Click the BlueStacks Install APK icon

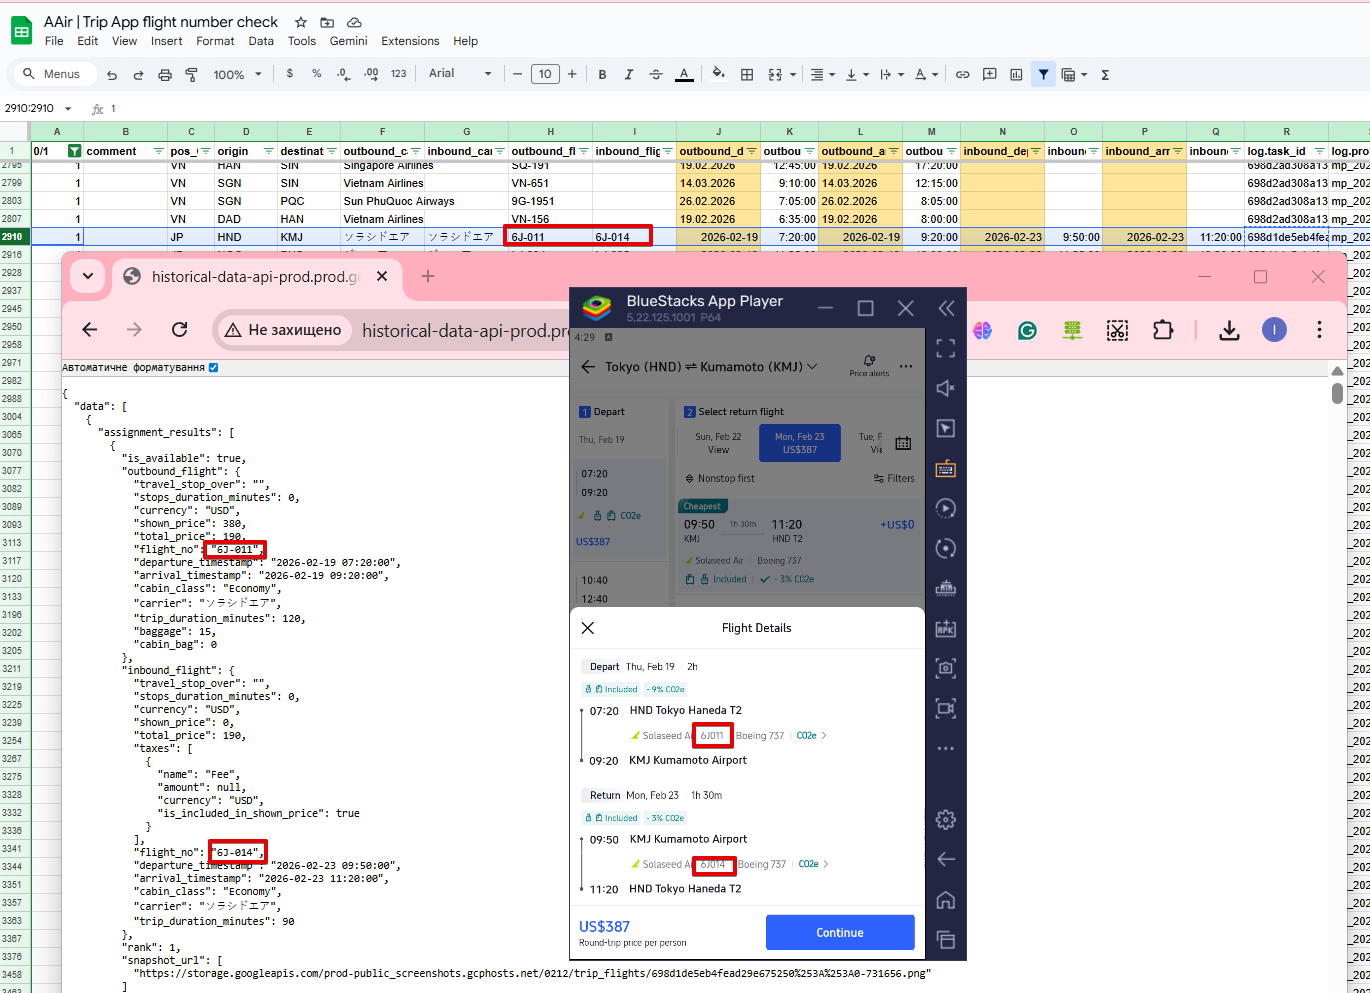(945, 628)
